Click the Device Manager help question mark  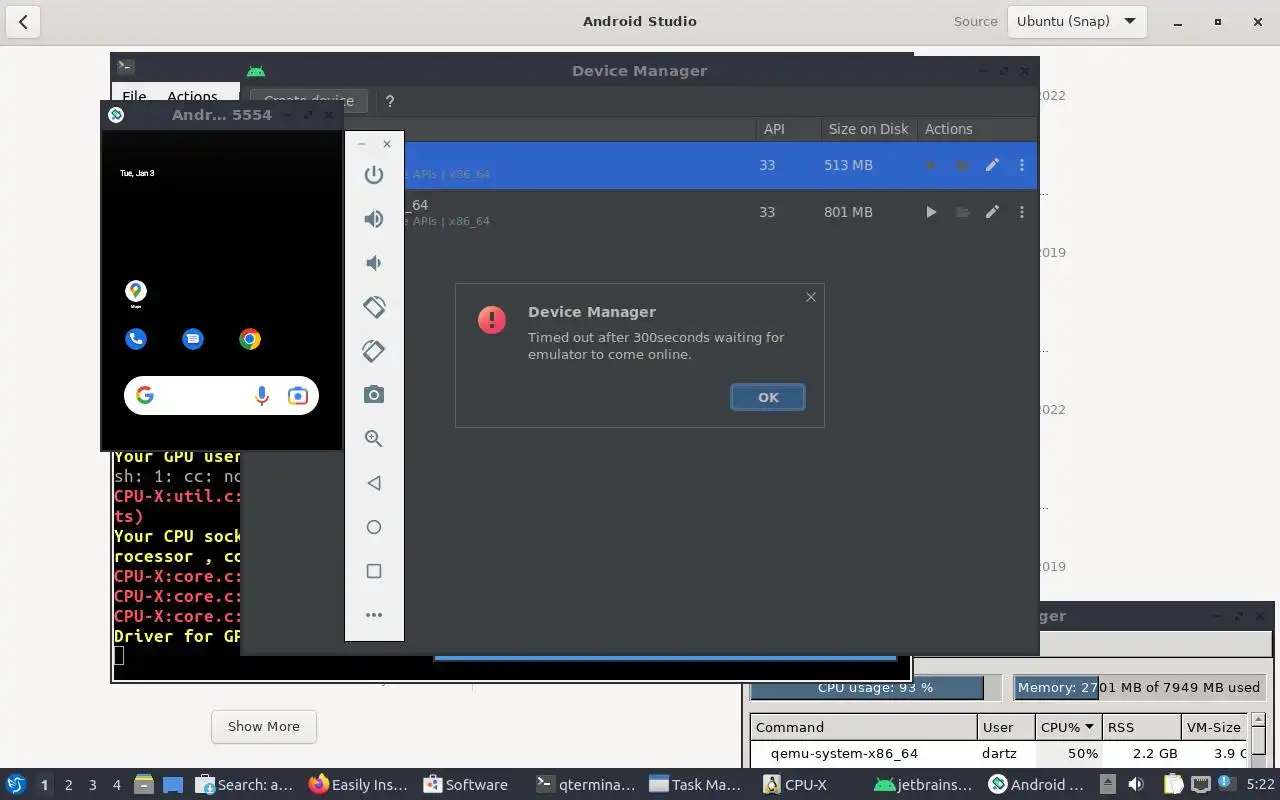390,101
